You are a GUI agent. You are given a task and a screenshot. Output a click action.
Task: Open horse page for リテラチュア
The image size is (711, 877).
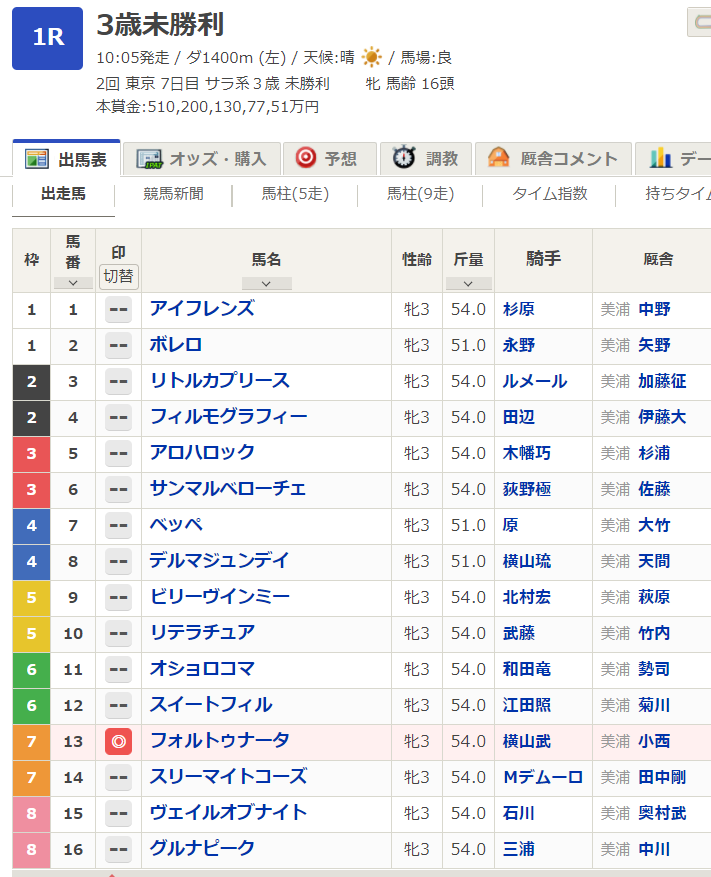(x=202, y=633)
